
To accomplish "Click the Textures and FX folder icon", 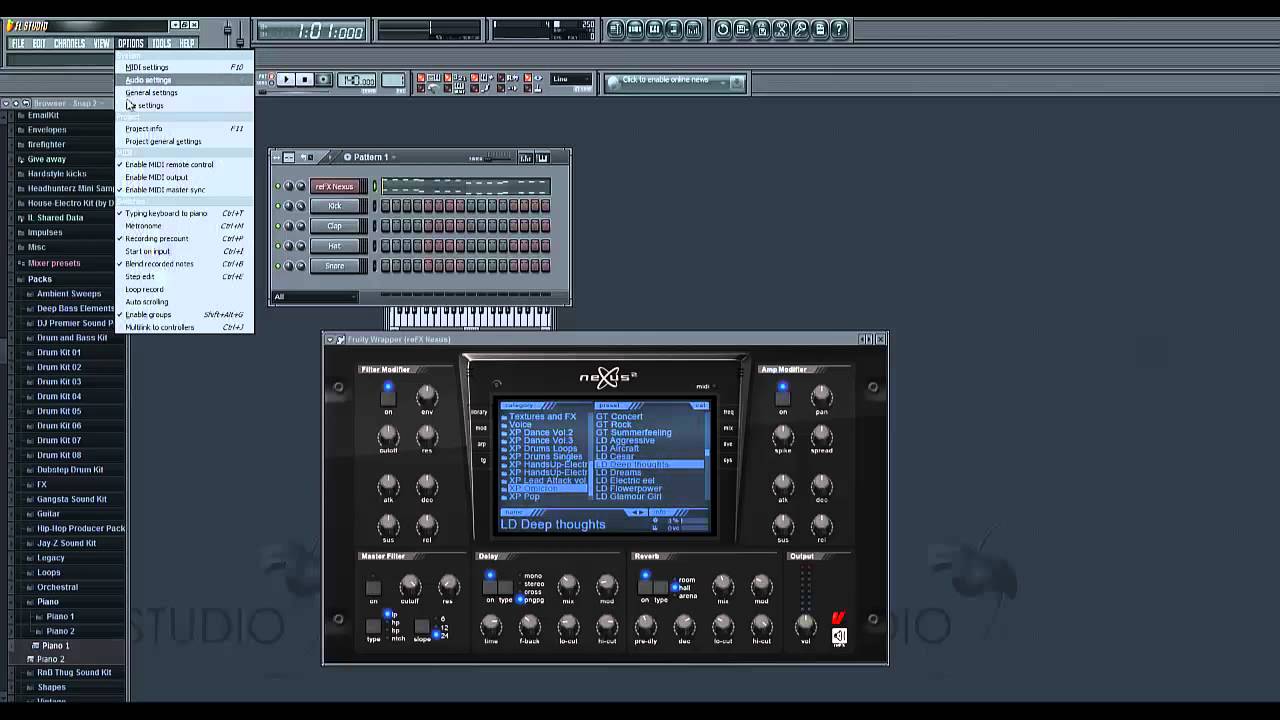I will pos(504,417).
